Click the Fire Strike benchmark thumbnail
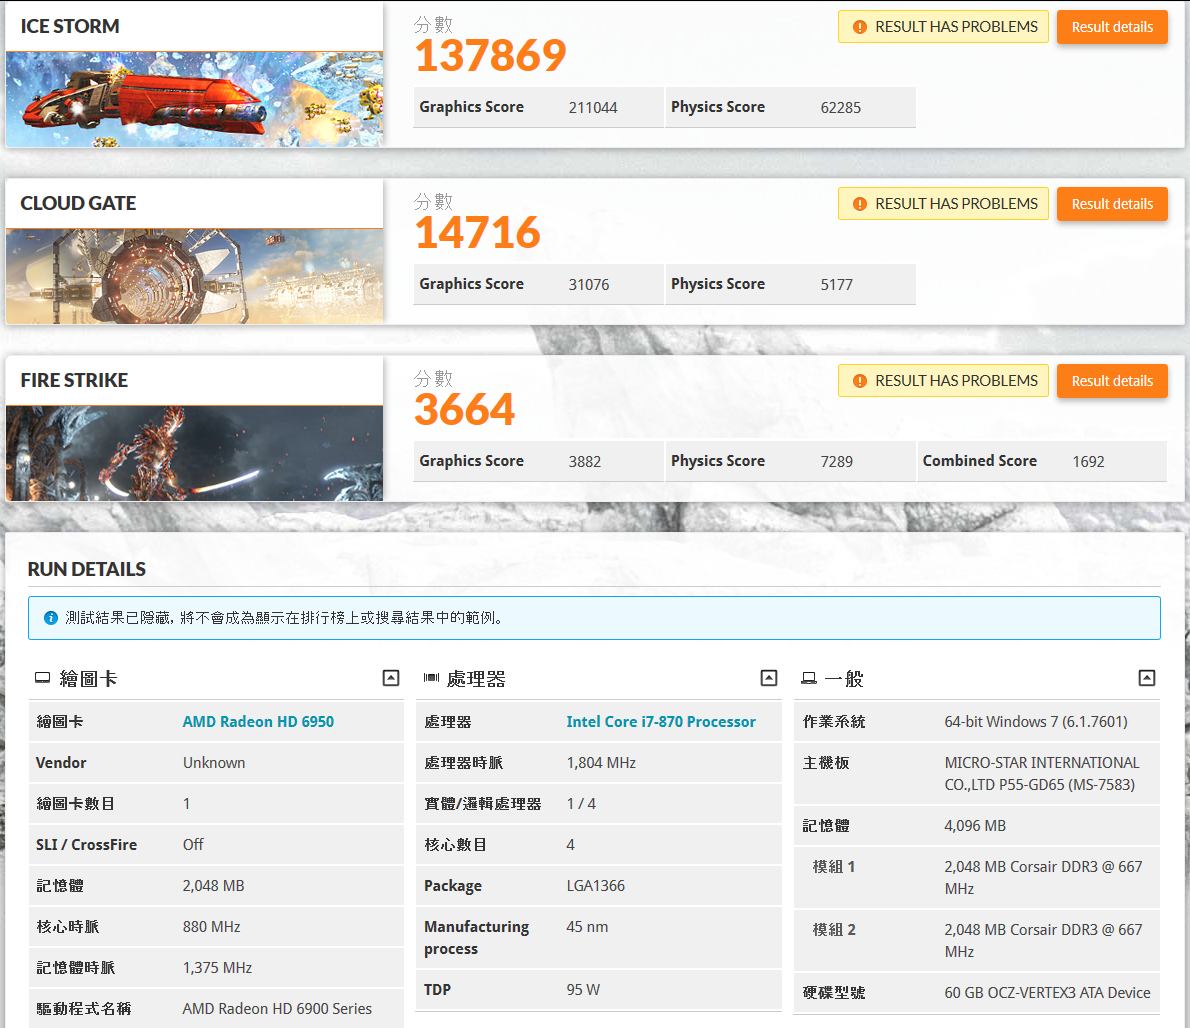The height and width of the screenshot is (1028, 1190). pos(195,453)
